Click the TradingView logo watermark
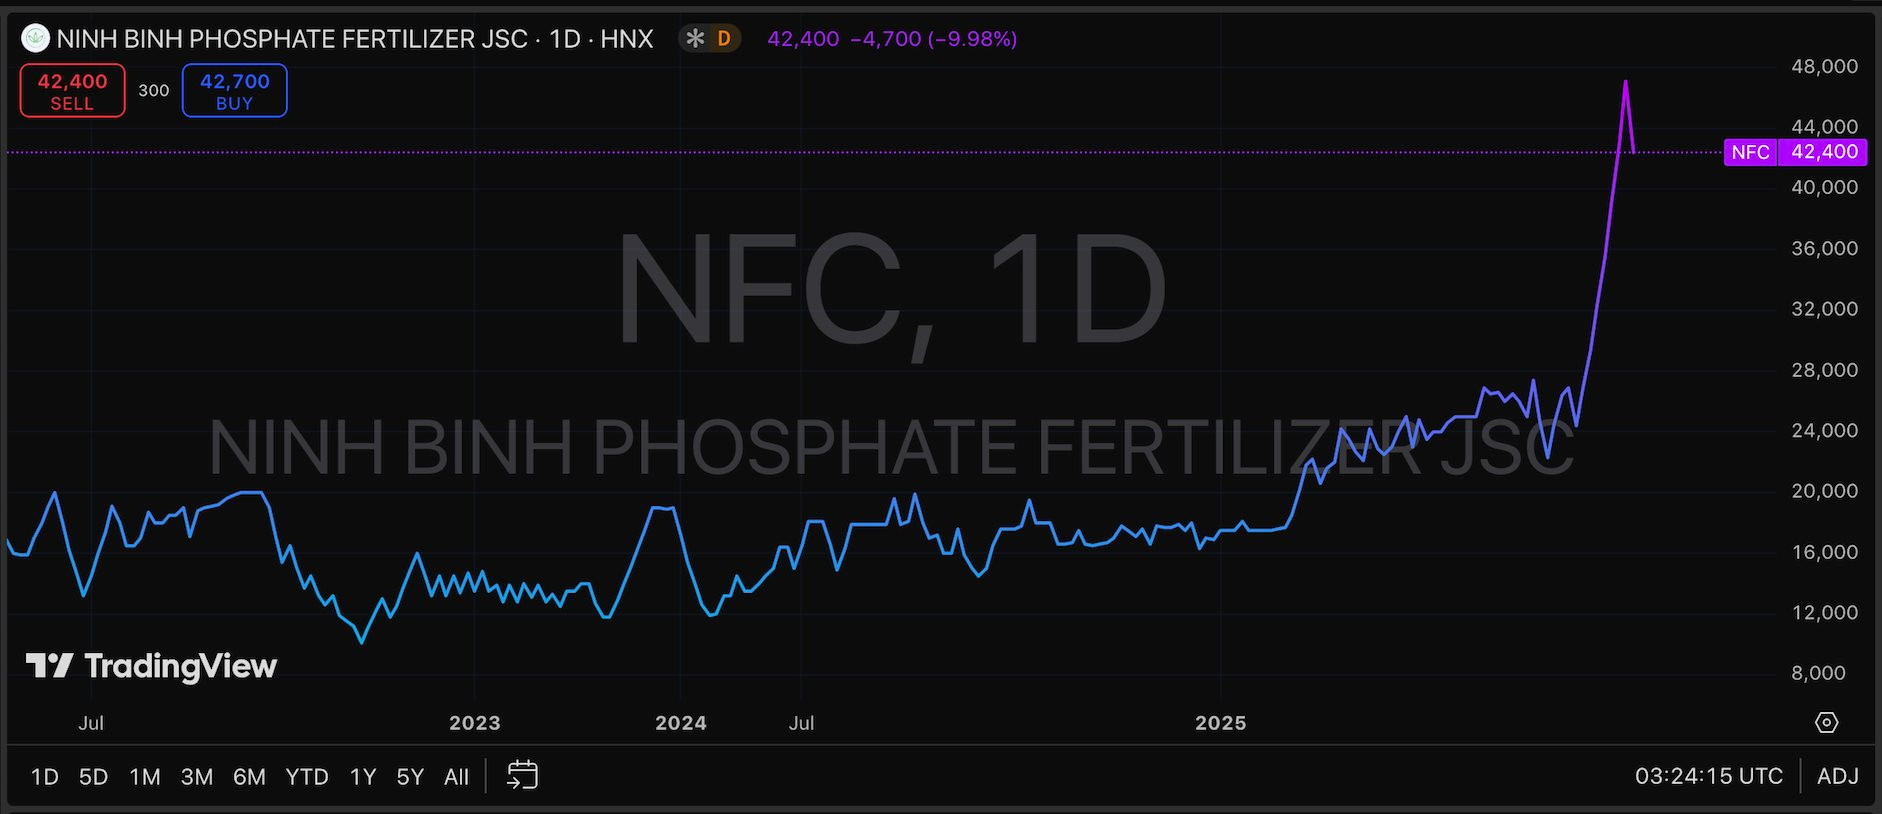 151,666
